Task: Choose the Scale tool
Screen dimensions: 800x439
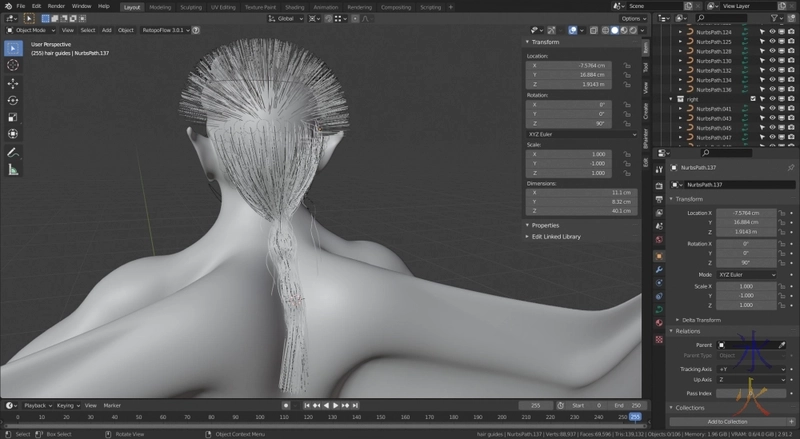Action: [13, 117]
